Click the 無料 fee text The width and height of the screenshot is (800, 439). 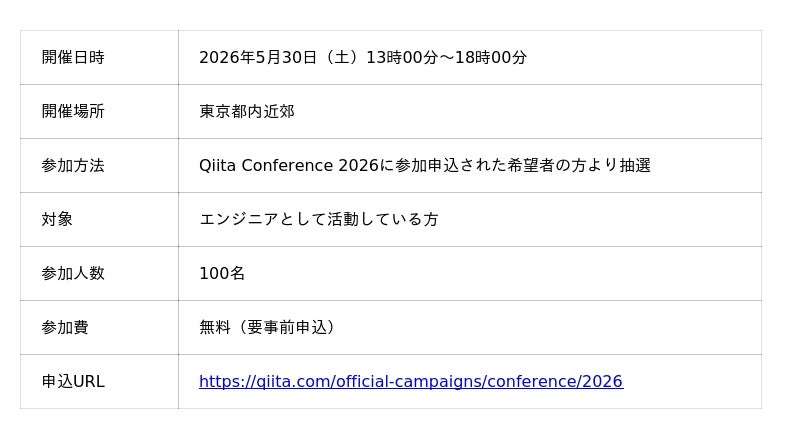click(215, 327)
